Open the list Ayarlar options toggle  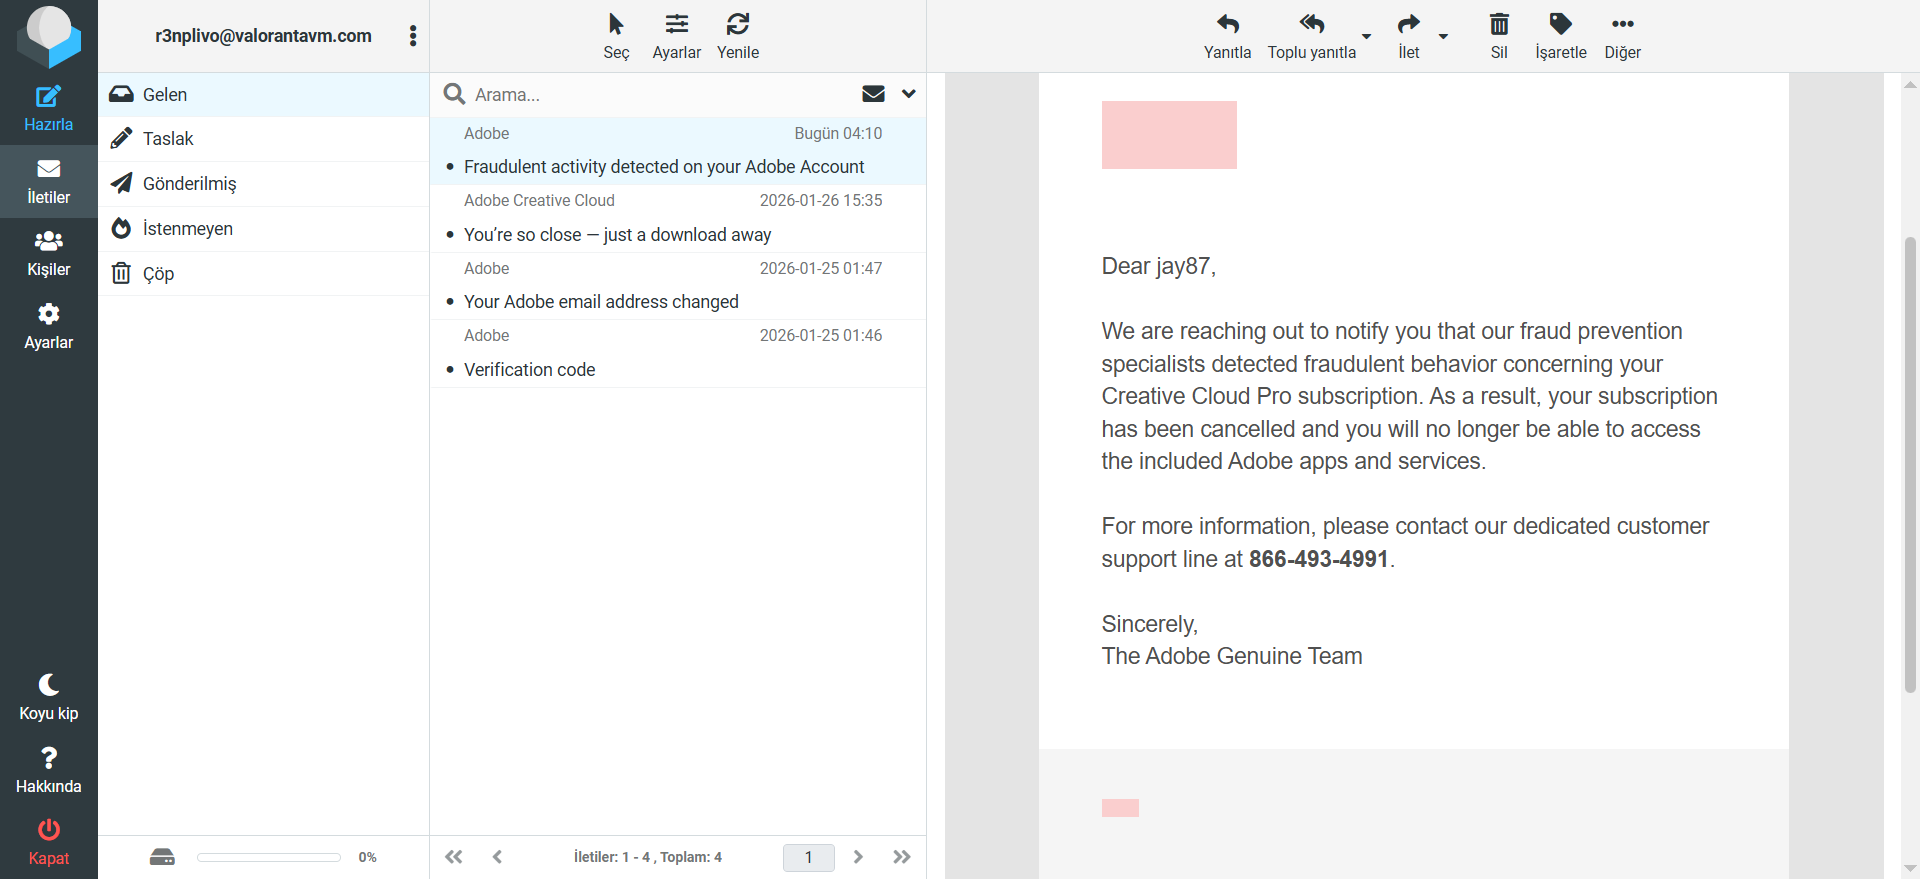pos(677,24)
